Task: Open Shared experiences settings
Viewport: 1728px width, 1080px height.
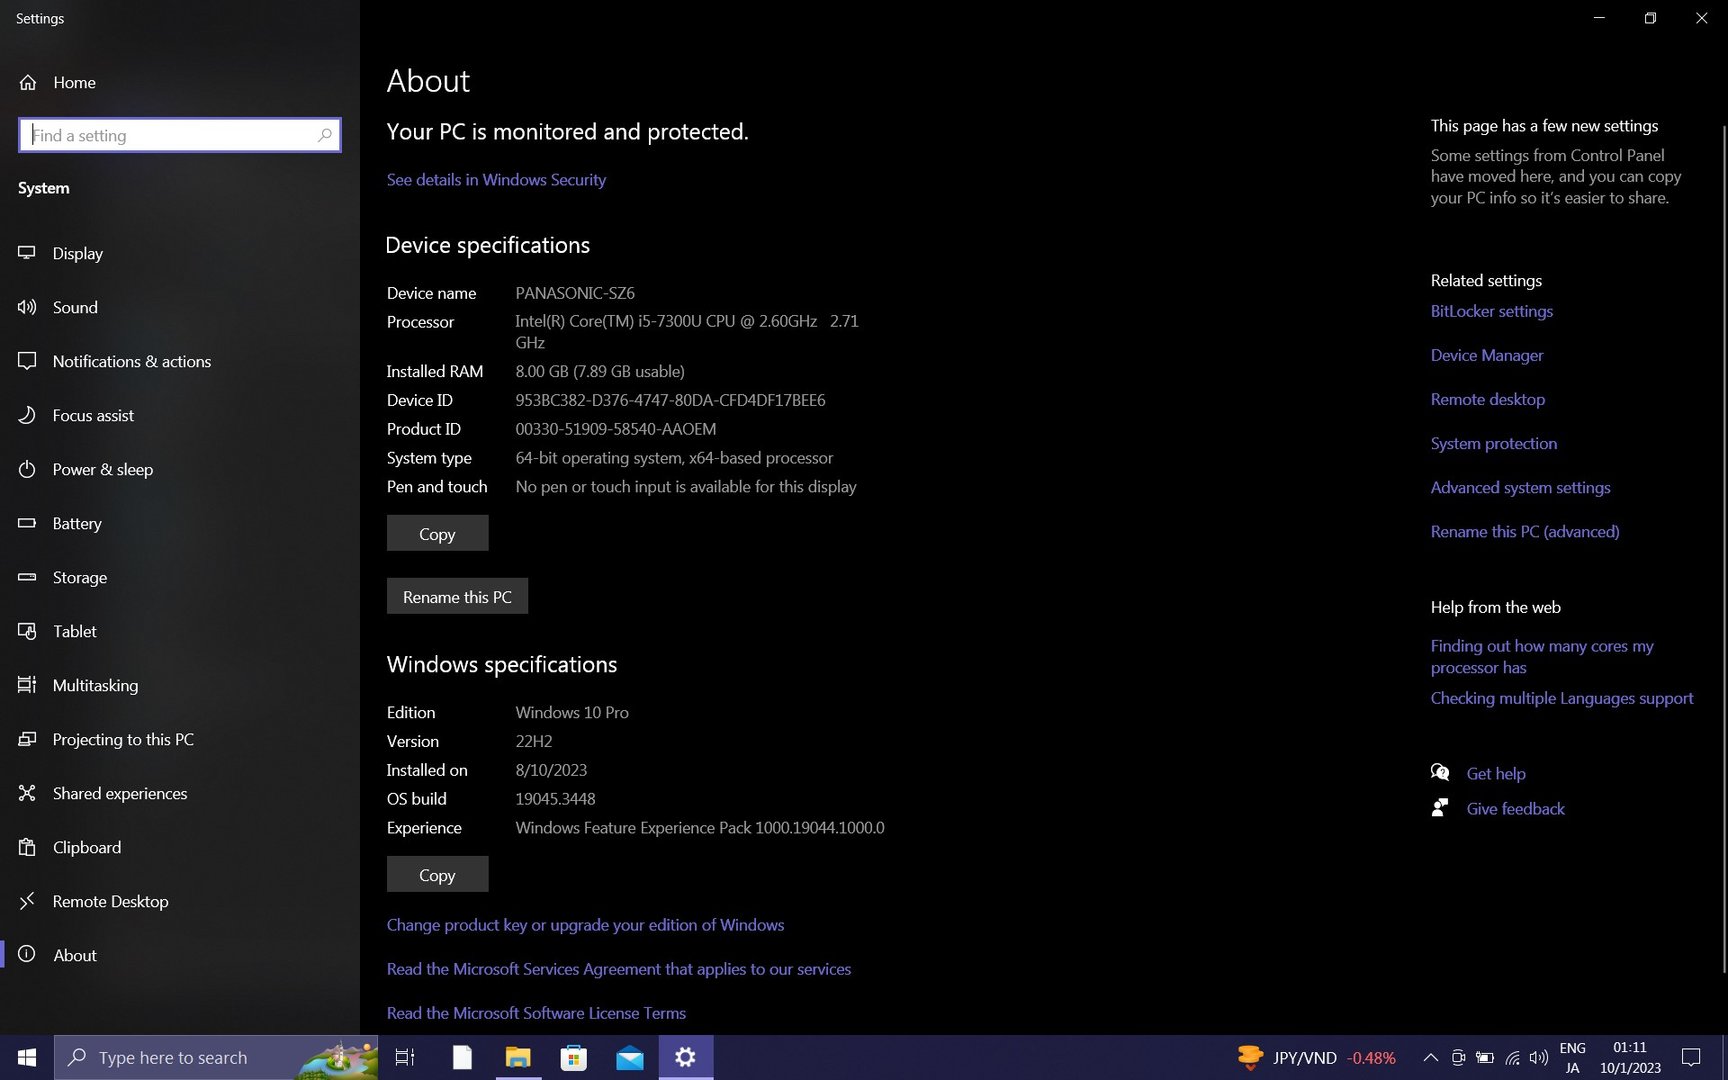Action: pyautogui.click(x=119, y=794)
